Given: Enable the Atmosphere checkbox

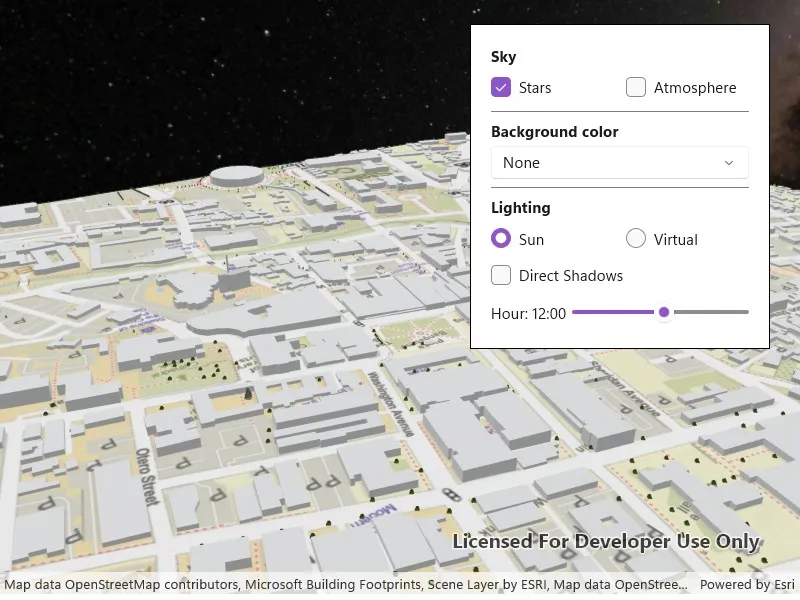Looking at the screenshot, I should 636,87.
